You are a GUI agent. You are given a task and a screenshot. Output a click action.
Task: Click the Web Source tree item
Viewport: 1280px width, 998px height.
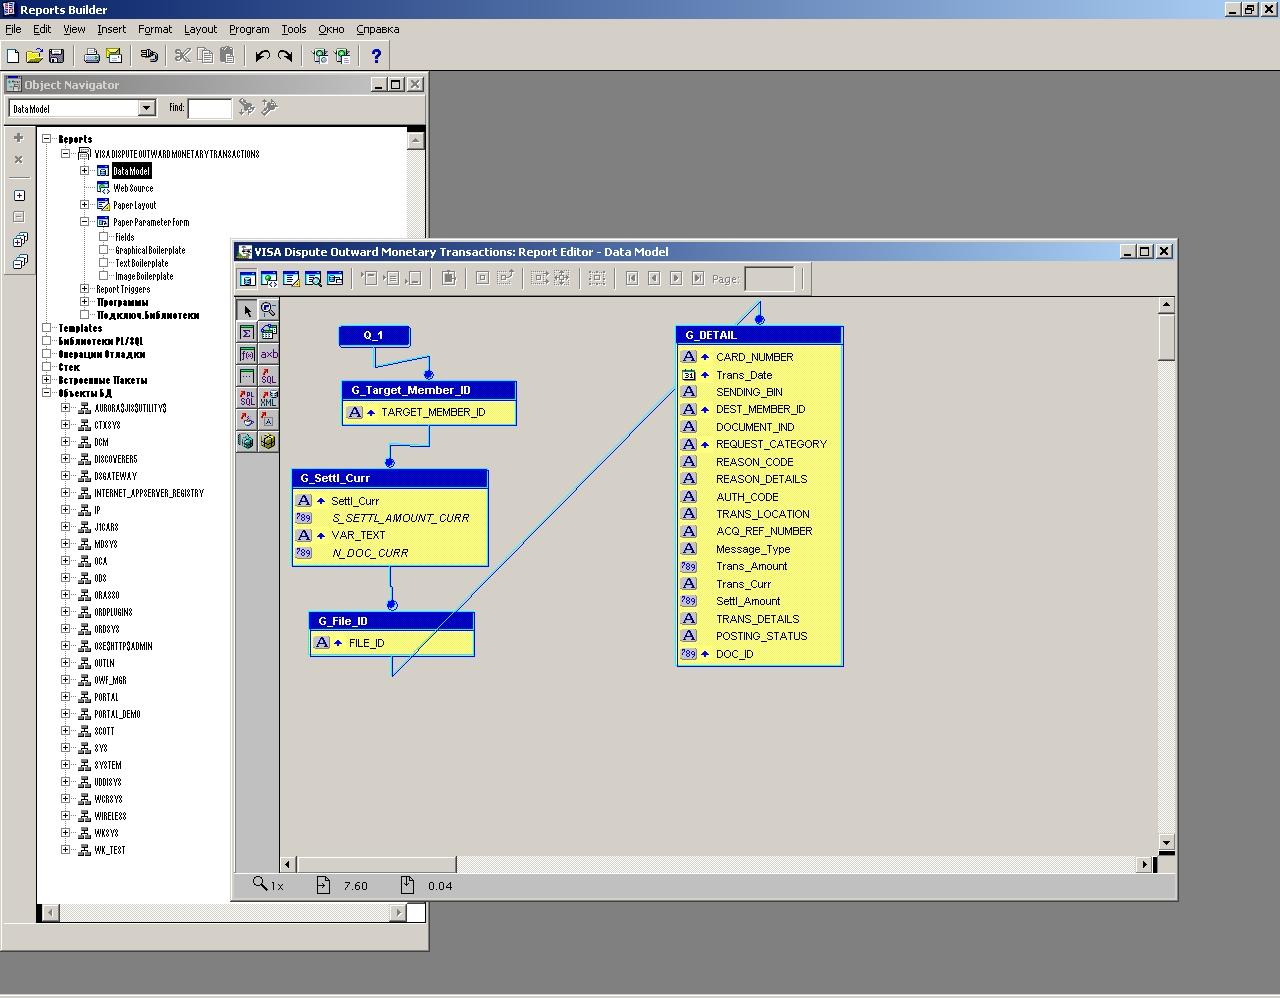[133, 188]
